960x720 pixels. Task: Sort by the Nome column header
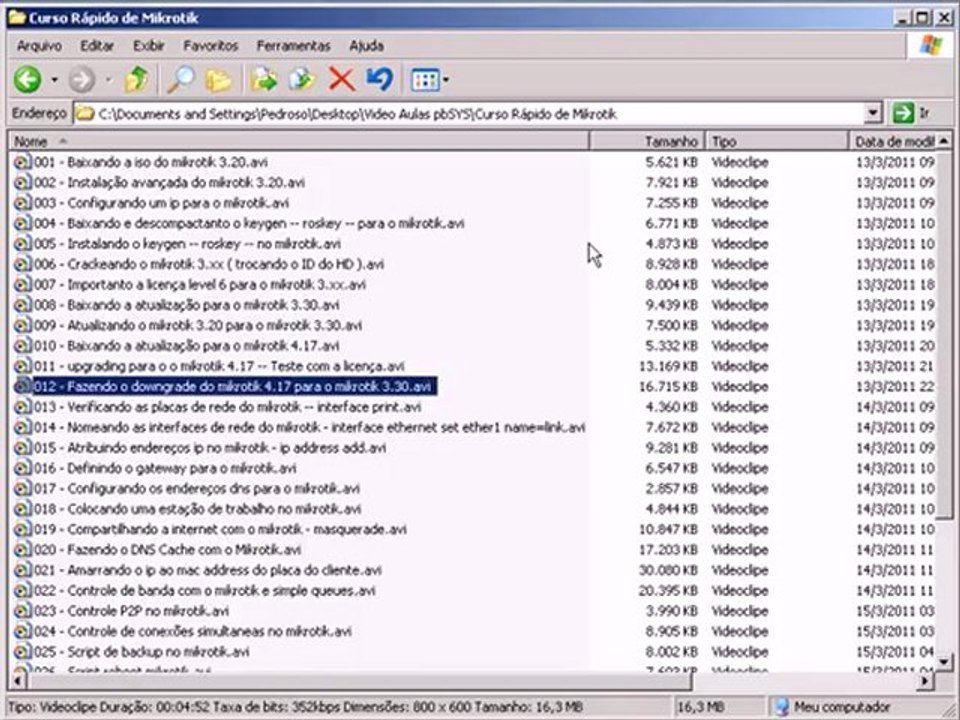(299, 141)
